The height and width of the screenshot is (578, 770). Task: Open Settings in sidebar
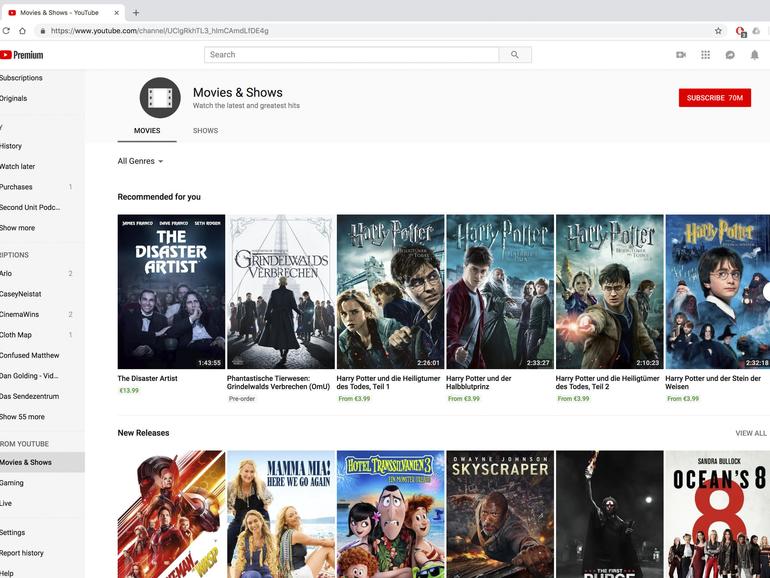pos(13,532)
